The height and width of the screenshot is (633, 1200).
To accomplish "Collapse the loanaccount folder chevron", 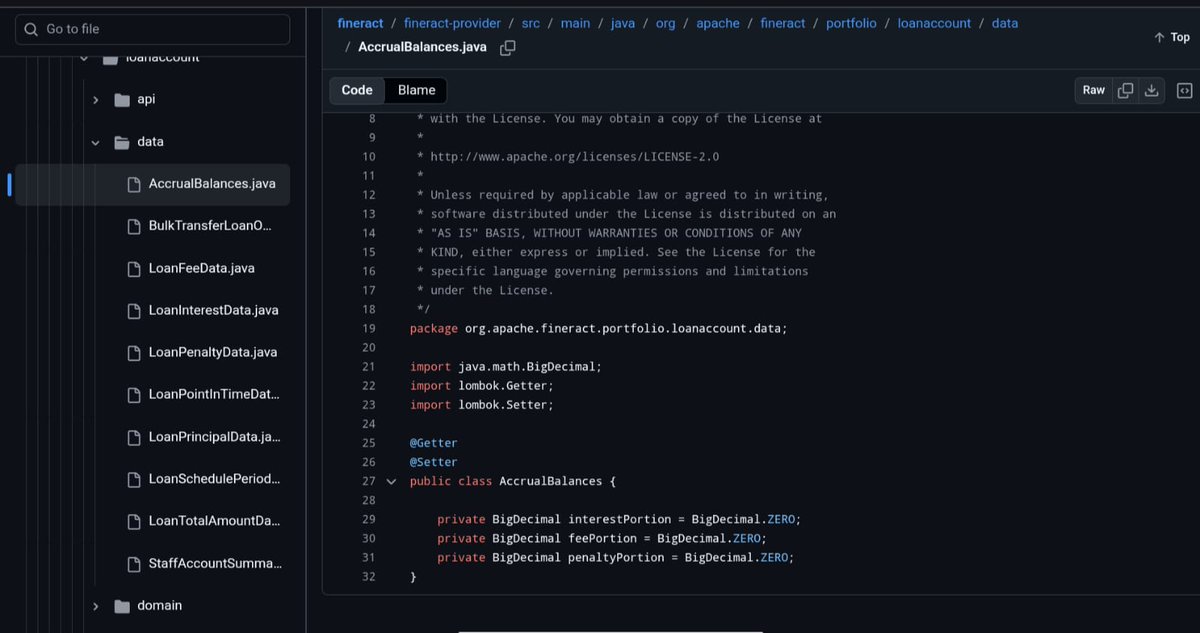I will click(x=84, y=58).
